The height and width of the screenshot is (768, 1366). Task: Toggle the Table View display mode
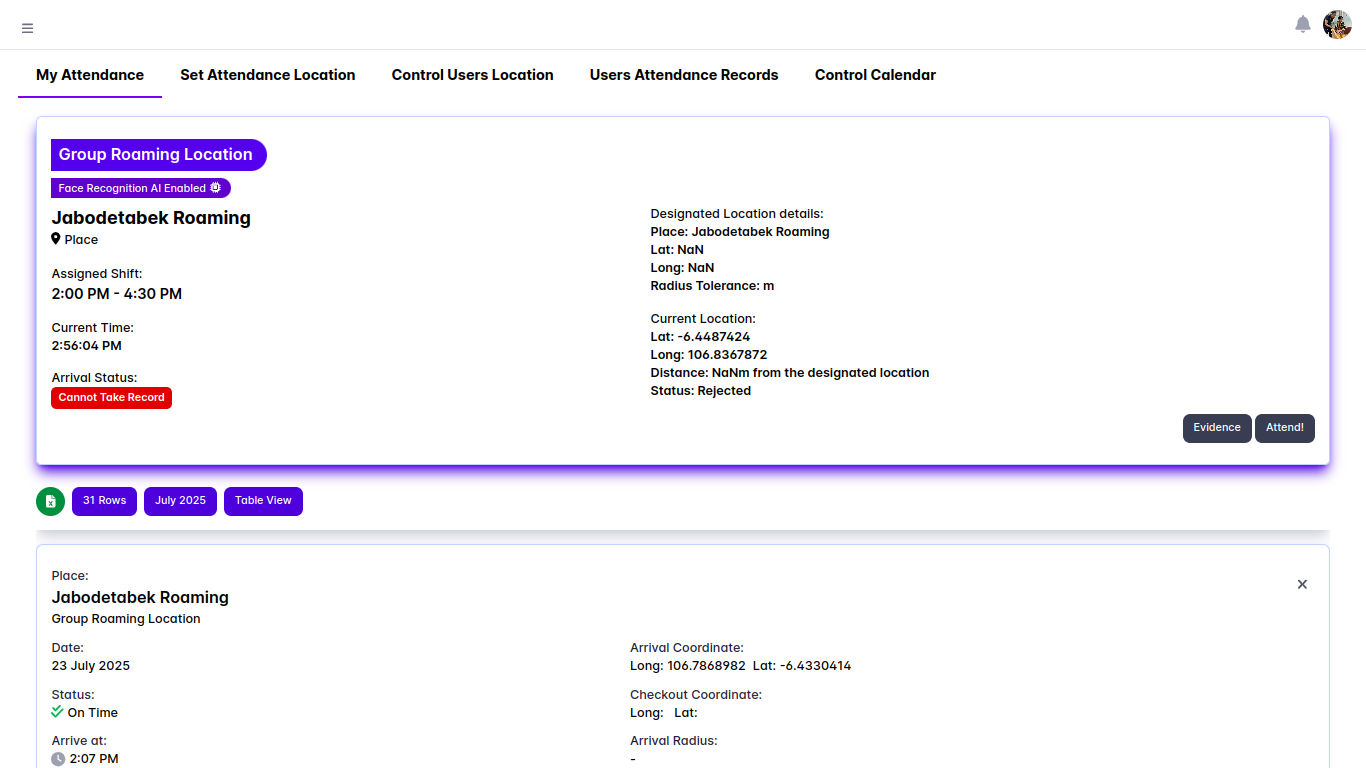(x=263, y=501)
